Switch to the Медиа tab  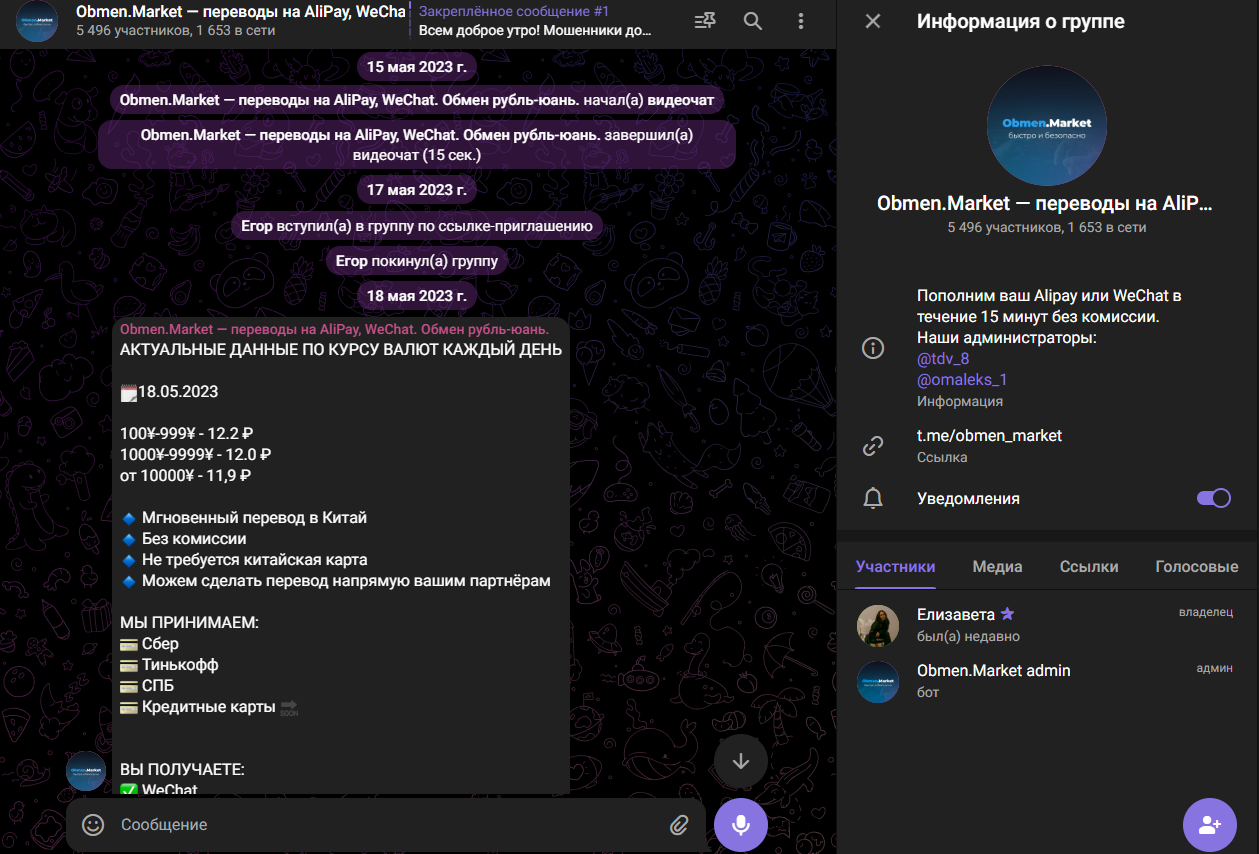coord(997,566)
